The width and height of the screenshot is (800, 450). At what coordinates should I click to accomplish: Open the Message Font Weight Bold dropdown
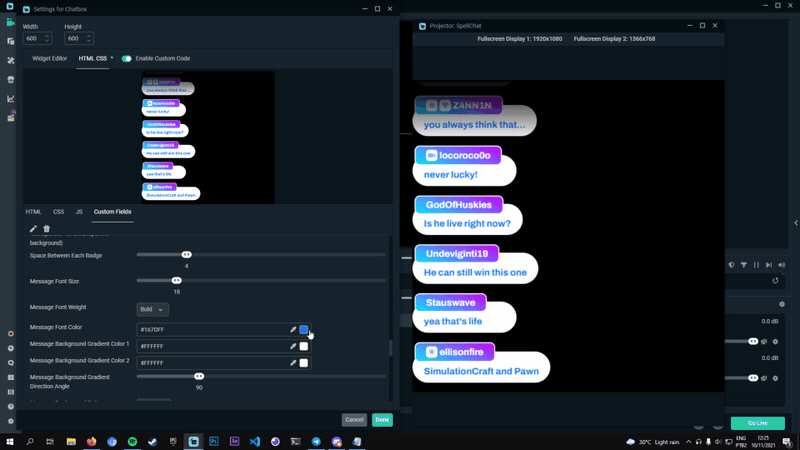[x=153, y=309]
